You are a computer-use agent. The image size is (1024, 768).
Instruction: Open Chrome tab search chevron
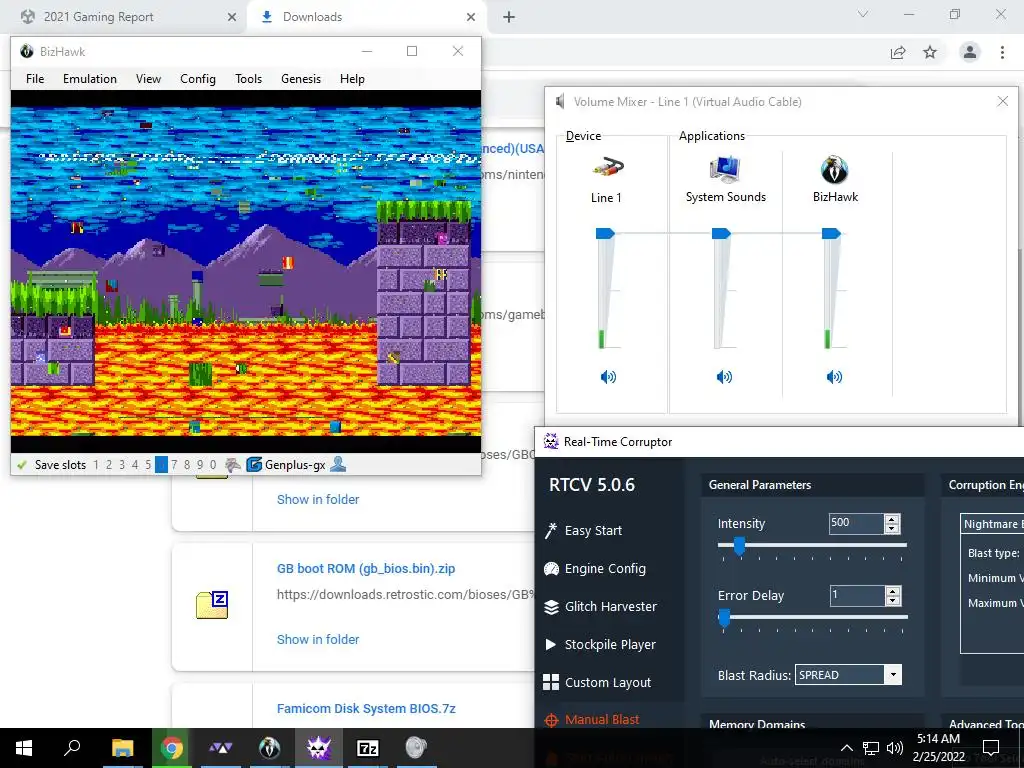[863, 14]
